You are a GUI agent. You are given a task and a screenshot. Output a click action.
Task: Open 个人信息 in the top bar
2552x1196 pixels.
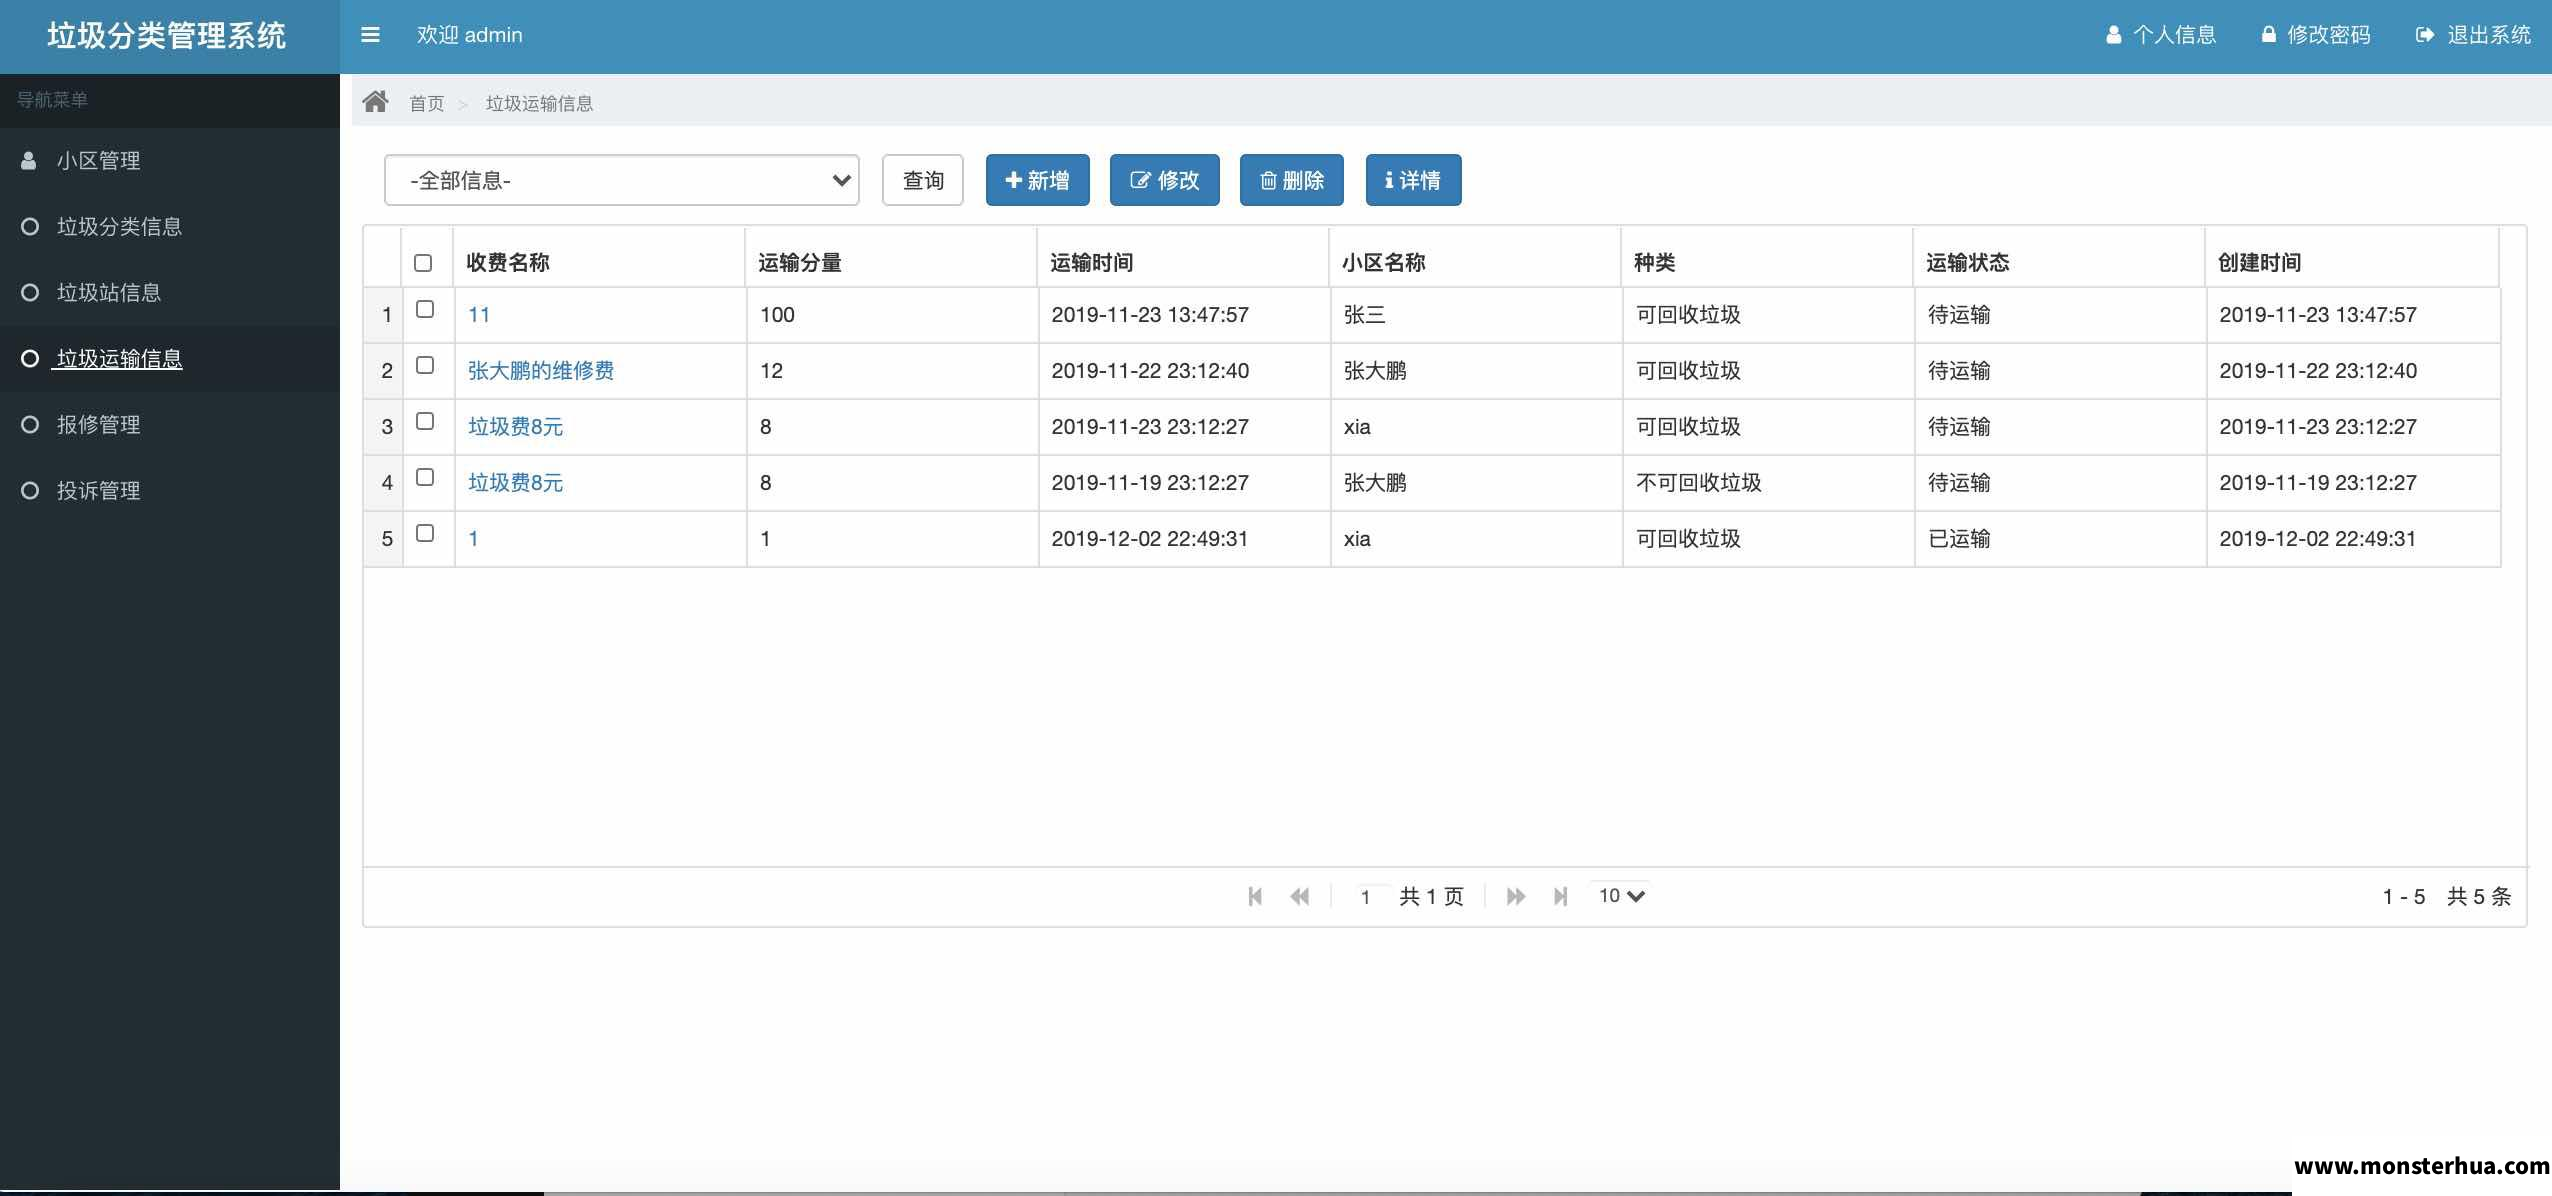(x=2161, y=35)
